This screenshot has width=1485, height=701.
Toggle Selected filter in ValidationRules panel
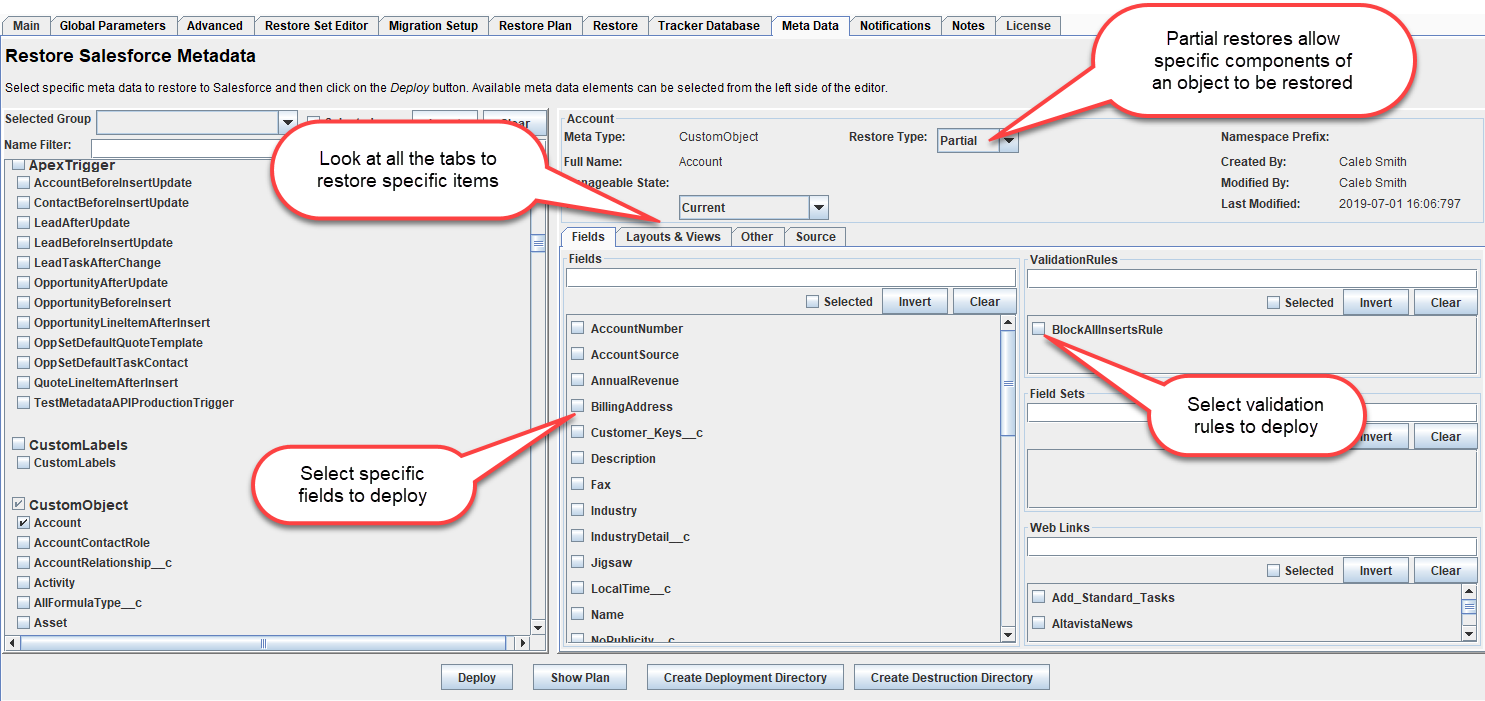[x=1274, y=303]
